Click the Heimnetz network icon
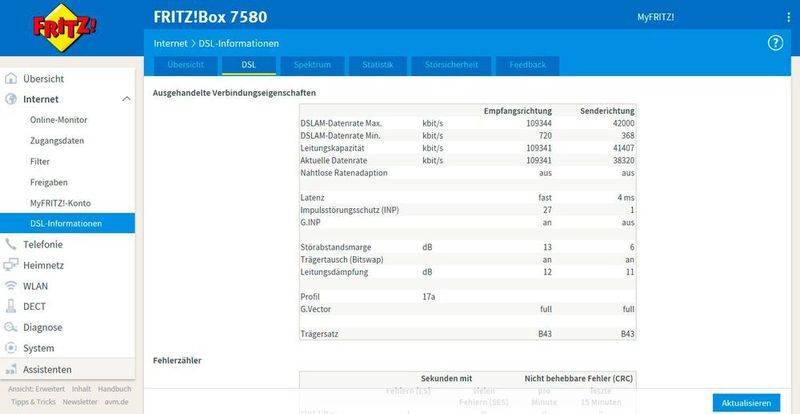800x414 pixels. (x=11, y=265)
